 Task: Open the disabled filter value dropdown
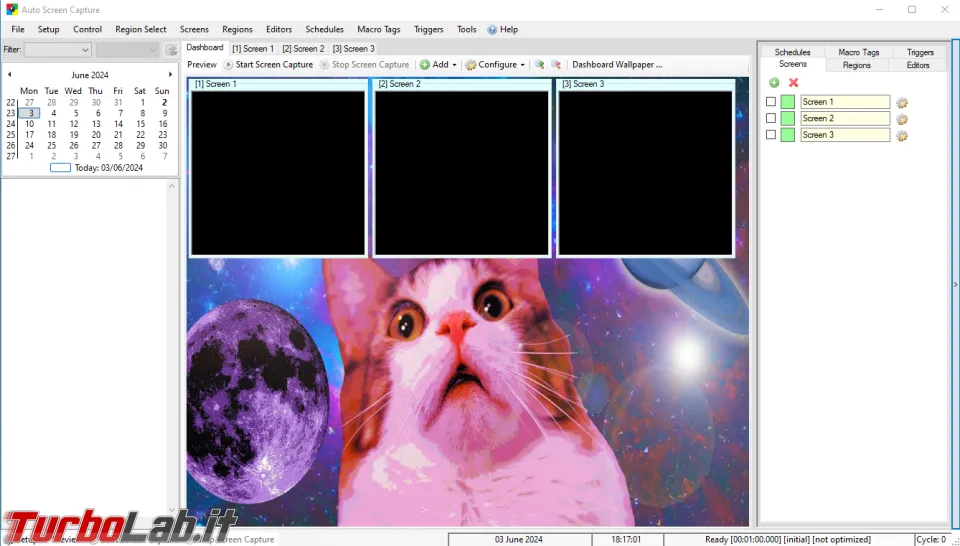click(x=127, y=50)
